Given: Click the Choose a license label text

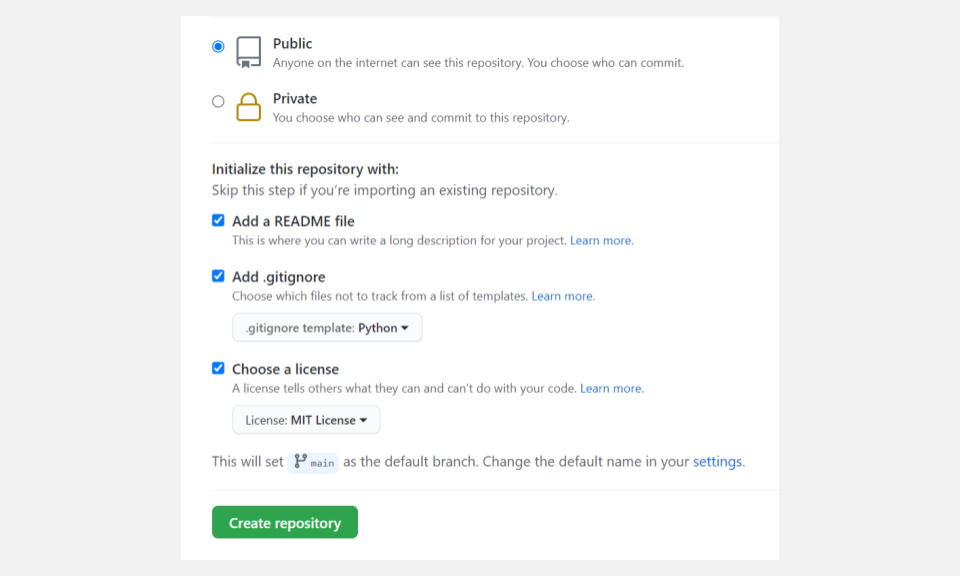Looking at the screenshot, I should click(x=285, y=369).
